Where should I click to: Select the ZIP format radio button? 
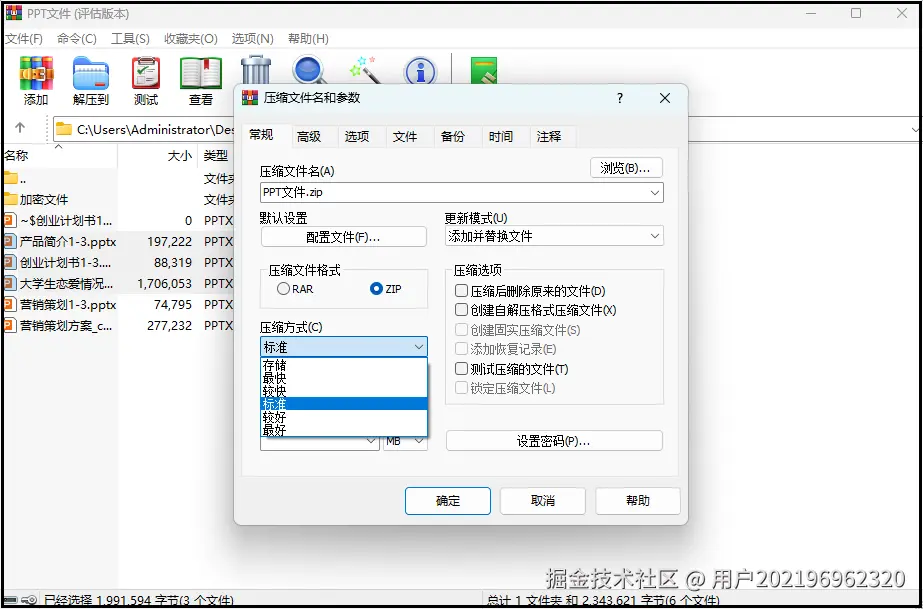[x=376, y=289]
